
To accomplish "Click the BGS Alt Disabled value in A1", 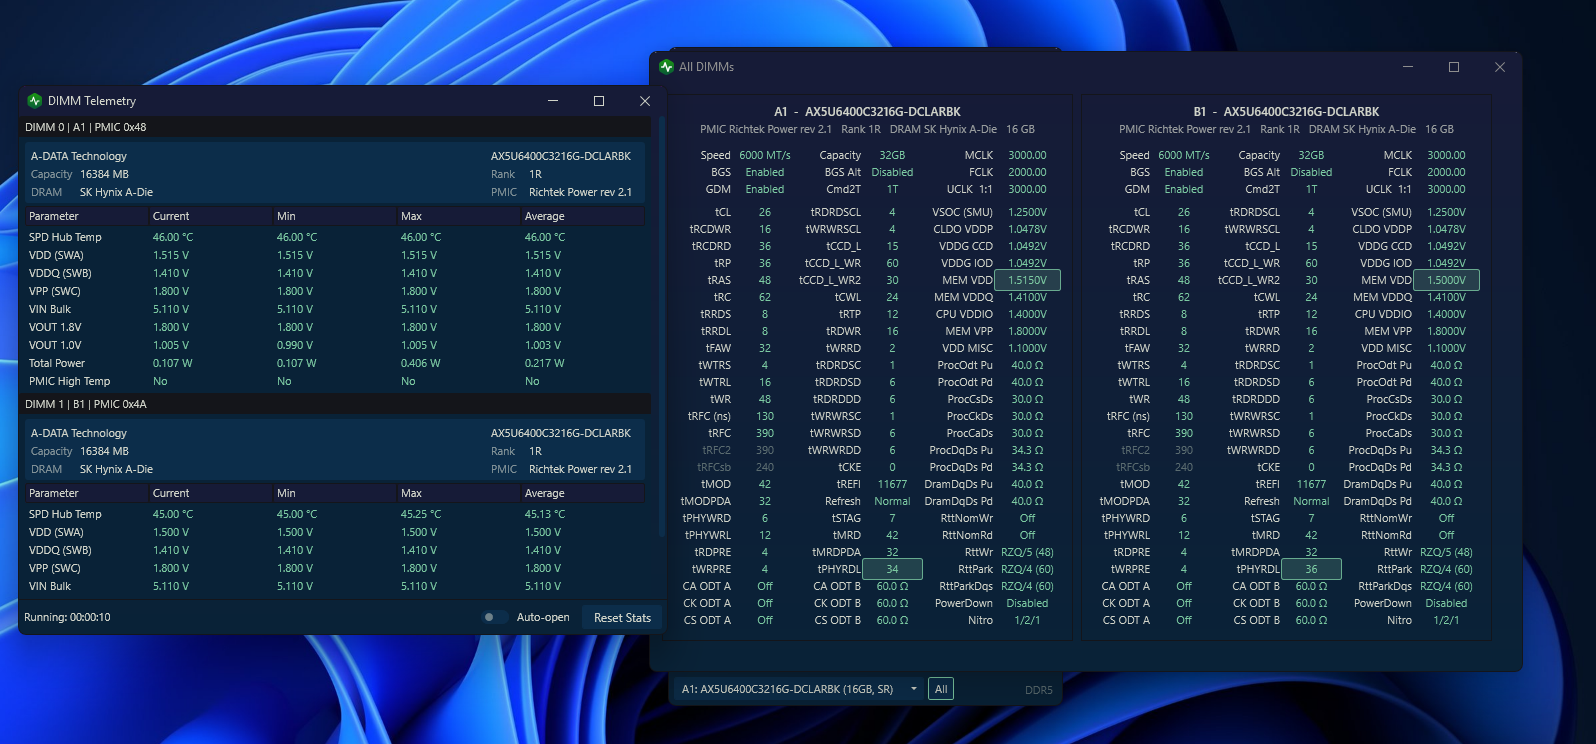I will (892, 172).
